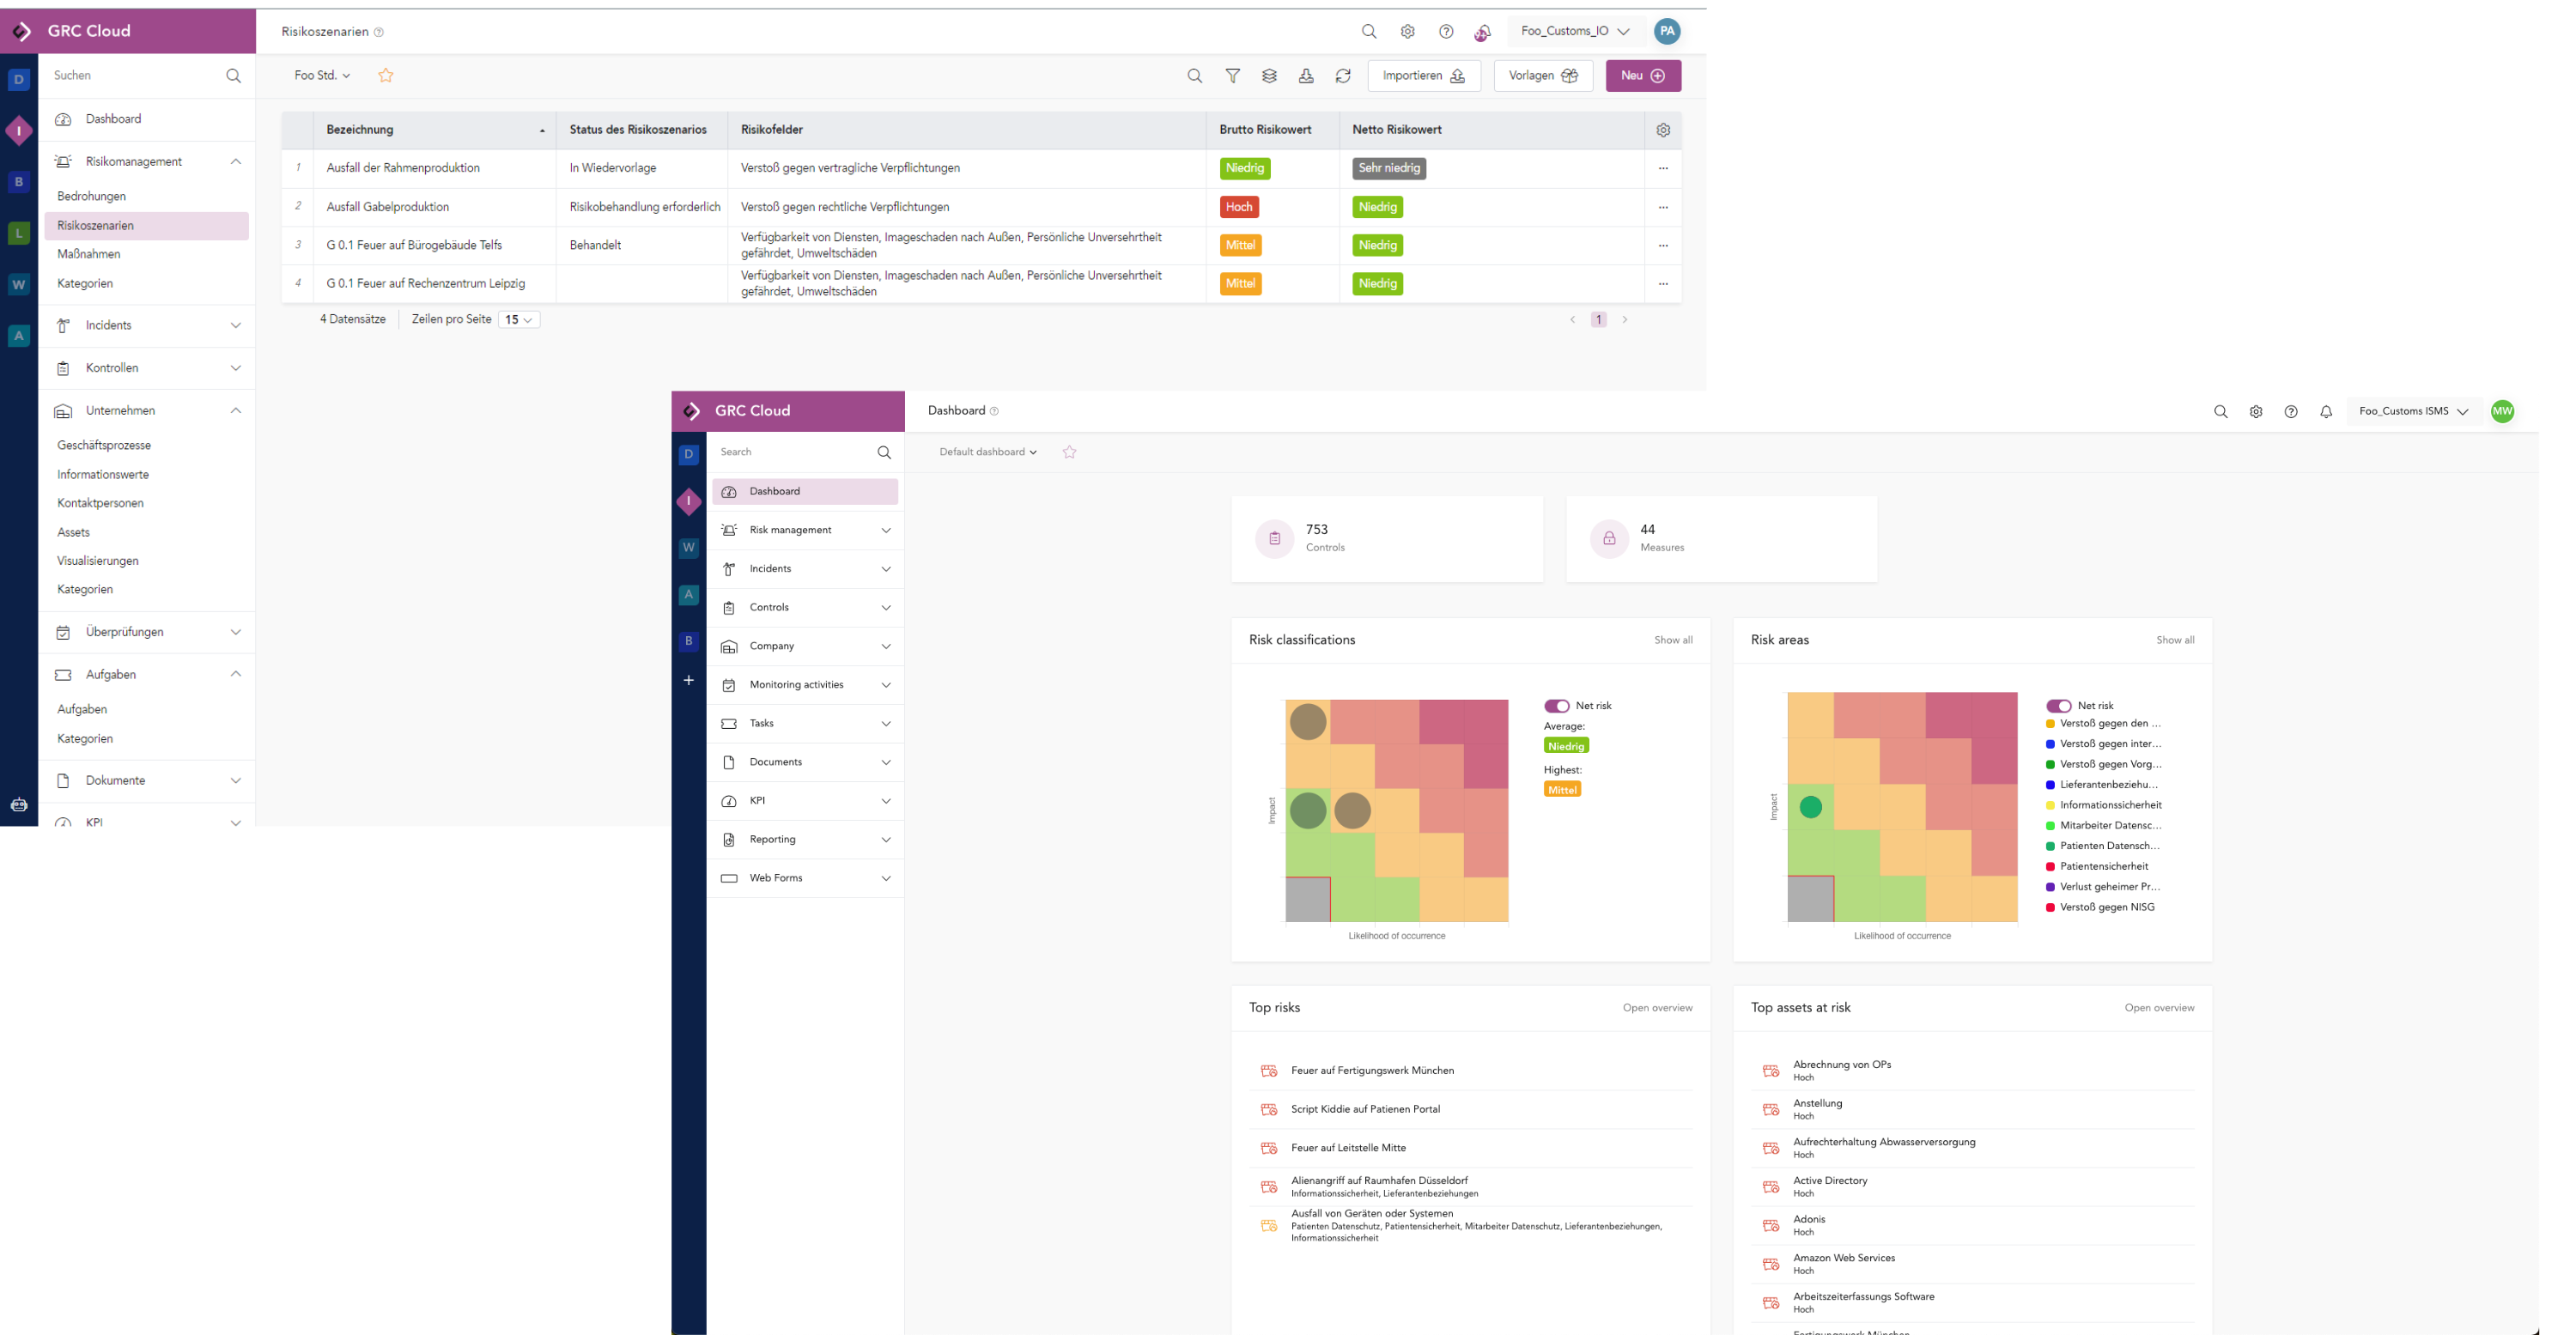2576x1335 pixels.
Task: Expand Incidents section in German sidebar
Action: coord(146,326)
